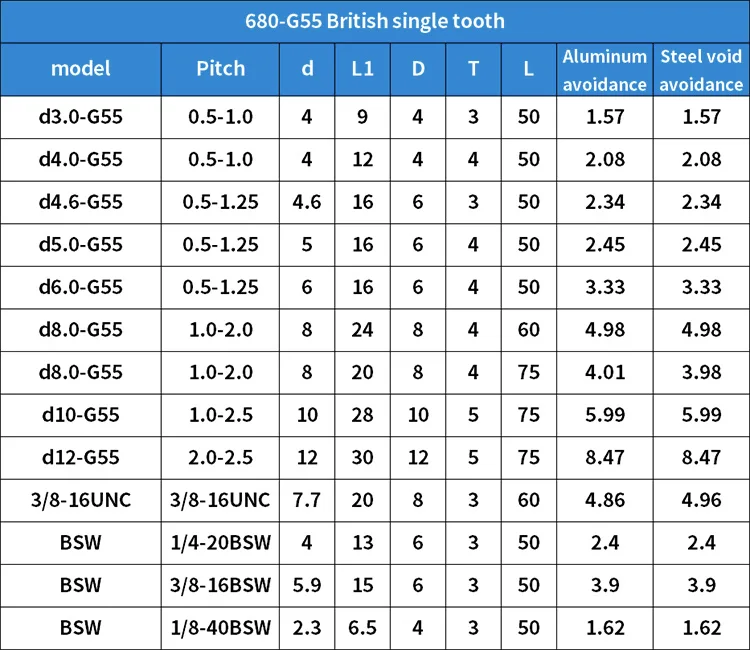
Task: Click the "T" column header
Action: point(473,69)
